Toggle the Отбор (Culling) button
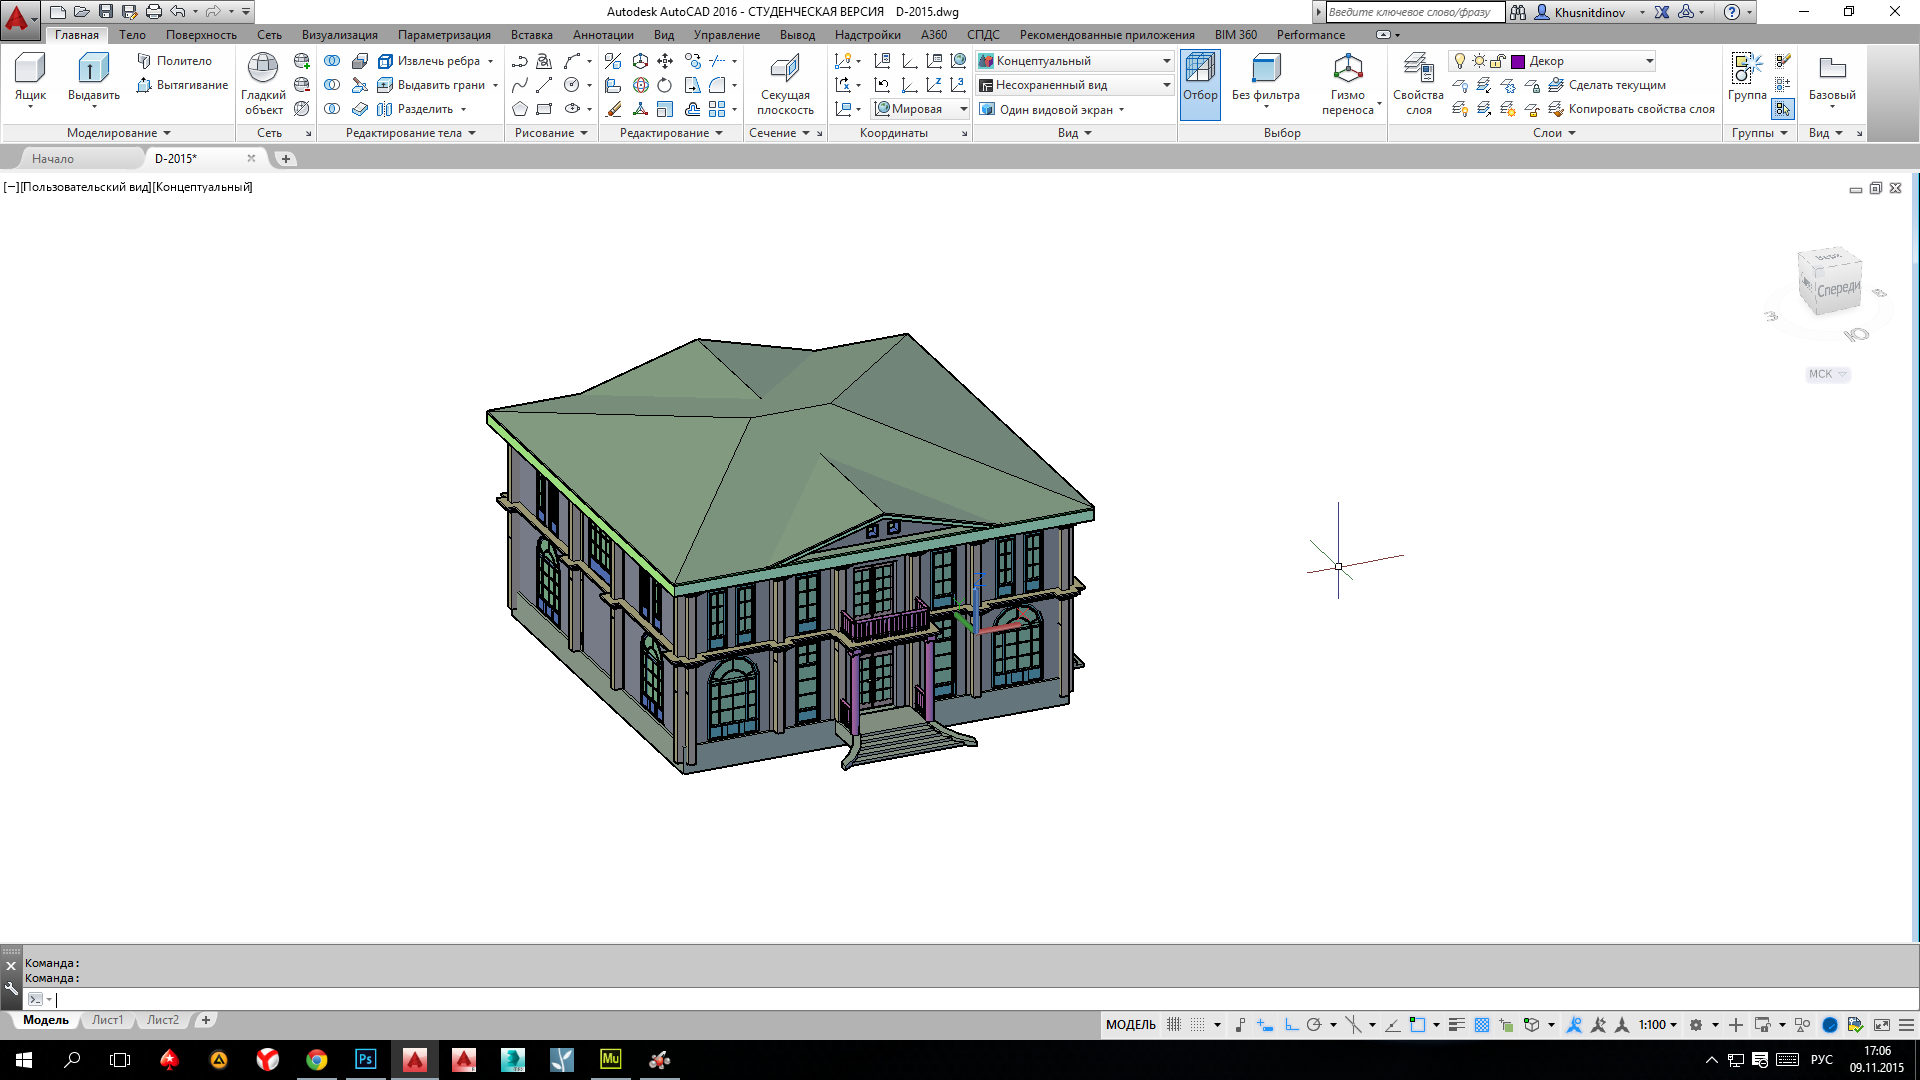This screenshot has height=1080, width=1920. [x=1200, y=84]
